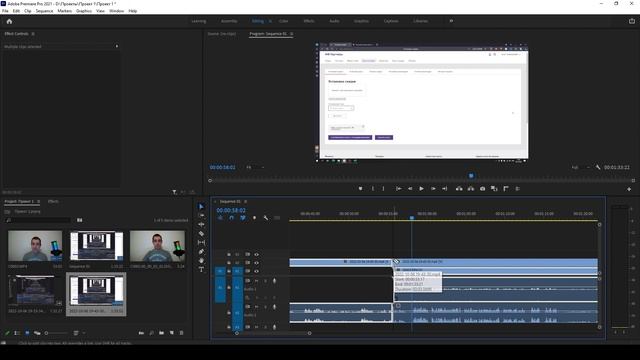Open the workspaces overflow chevron menu
The image size is (640, 360).
coord(451,21)
